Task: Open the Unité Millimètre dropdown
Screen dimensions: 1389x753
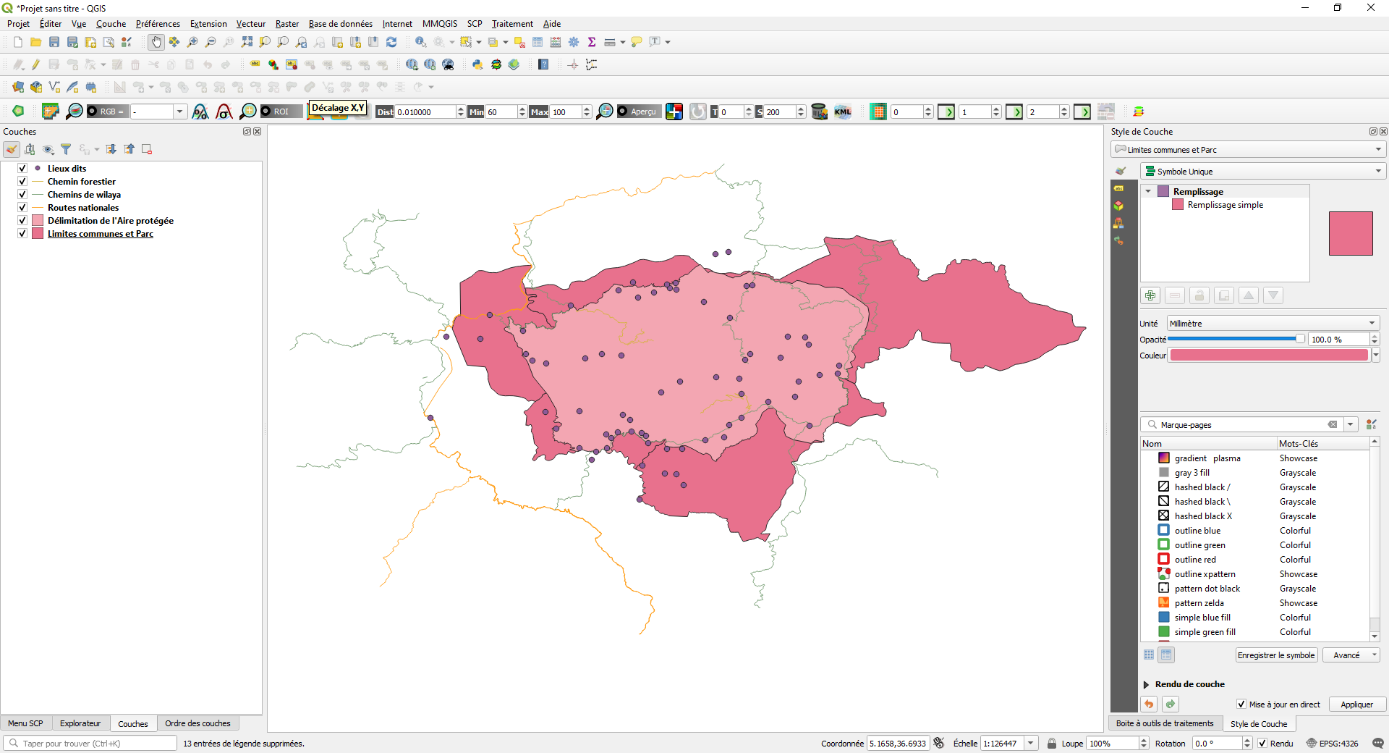Action: pyautogui.click(x=1273, y=323)
